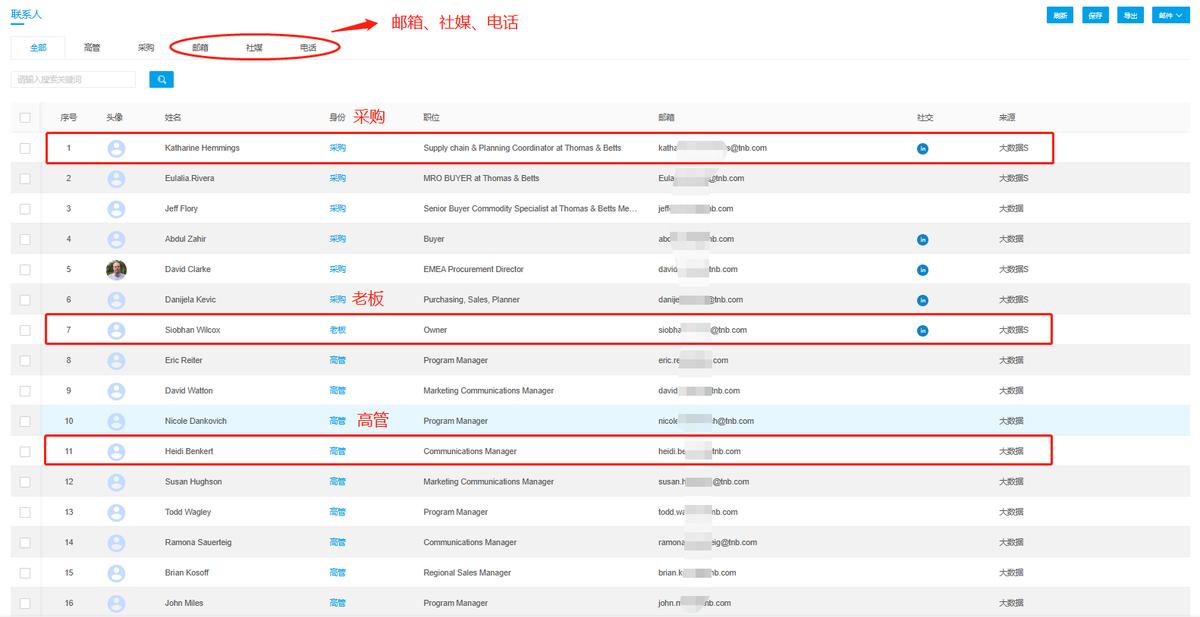Click Jeff Flory's default avatar icon
Image resolution: width=1200 pixels, height=617 pixels.
116,208
